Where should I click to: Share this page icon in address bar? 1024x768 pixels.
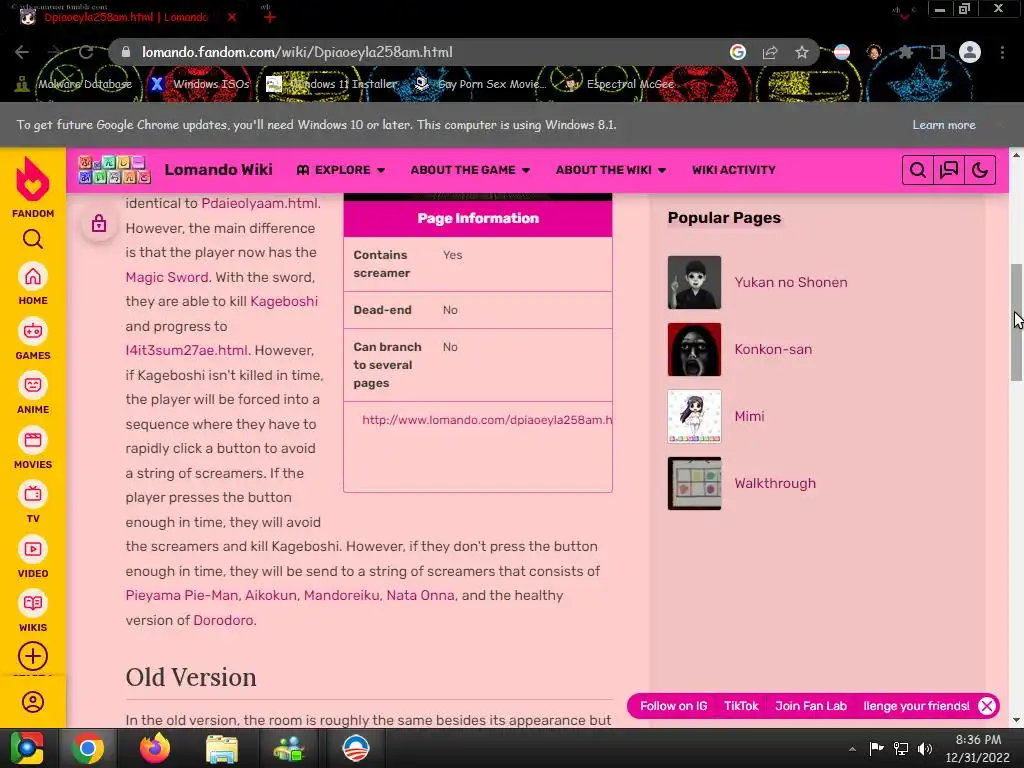click(x=770, y=52)
